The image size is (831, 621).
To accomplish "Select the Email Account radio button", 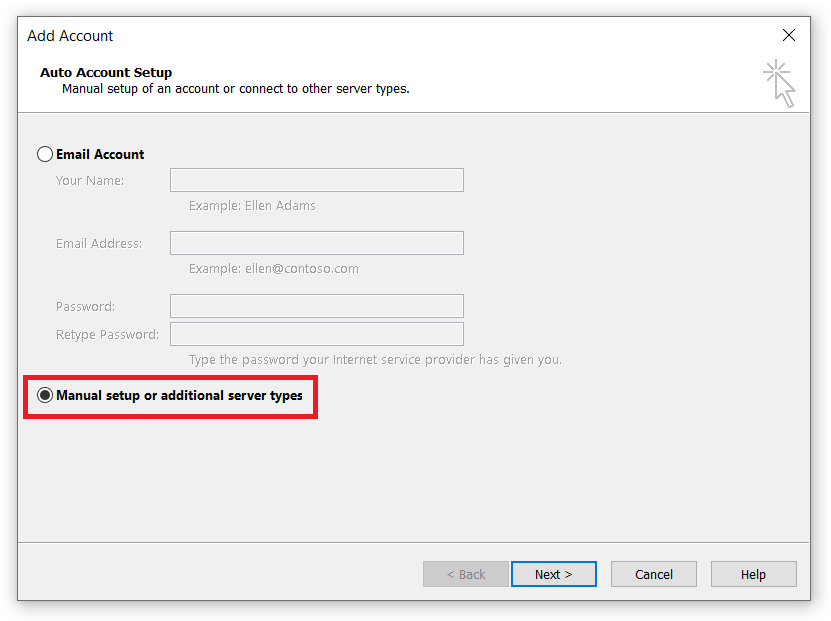I will [x=45, y=154].
